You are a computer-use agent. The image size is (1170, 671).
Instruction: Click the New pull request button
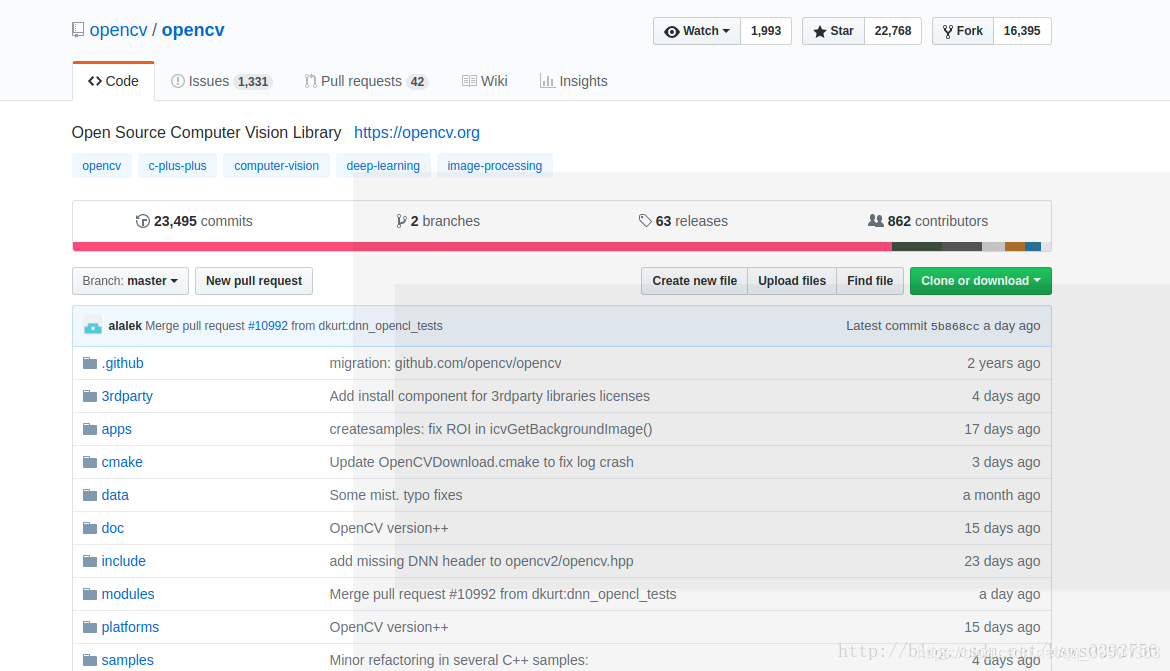coord(254,281)
